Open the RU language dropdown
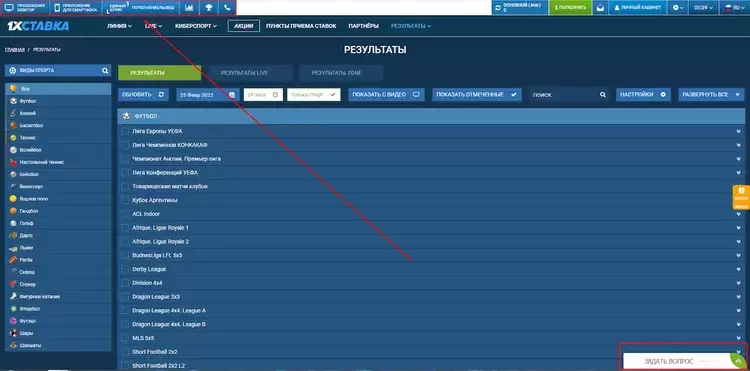 click(732, 8)
